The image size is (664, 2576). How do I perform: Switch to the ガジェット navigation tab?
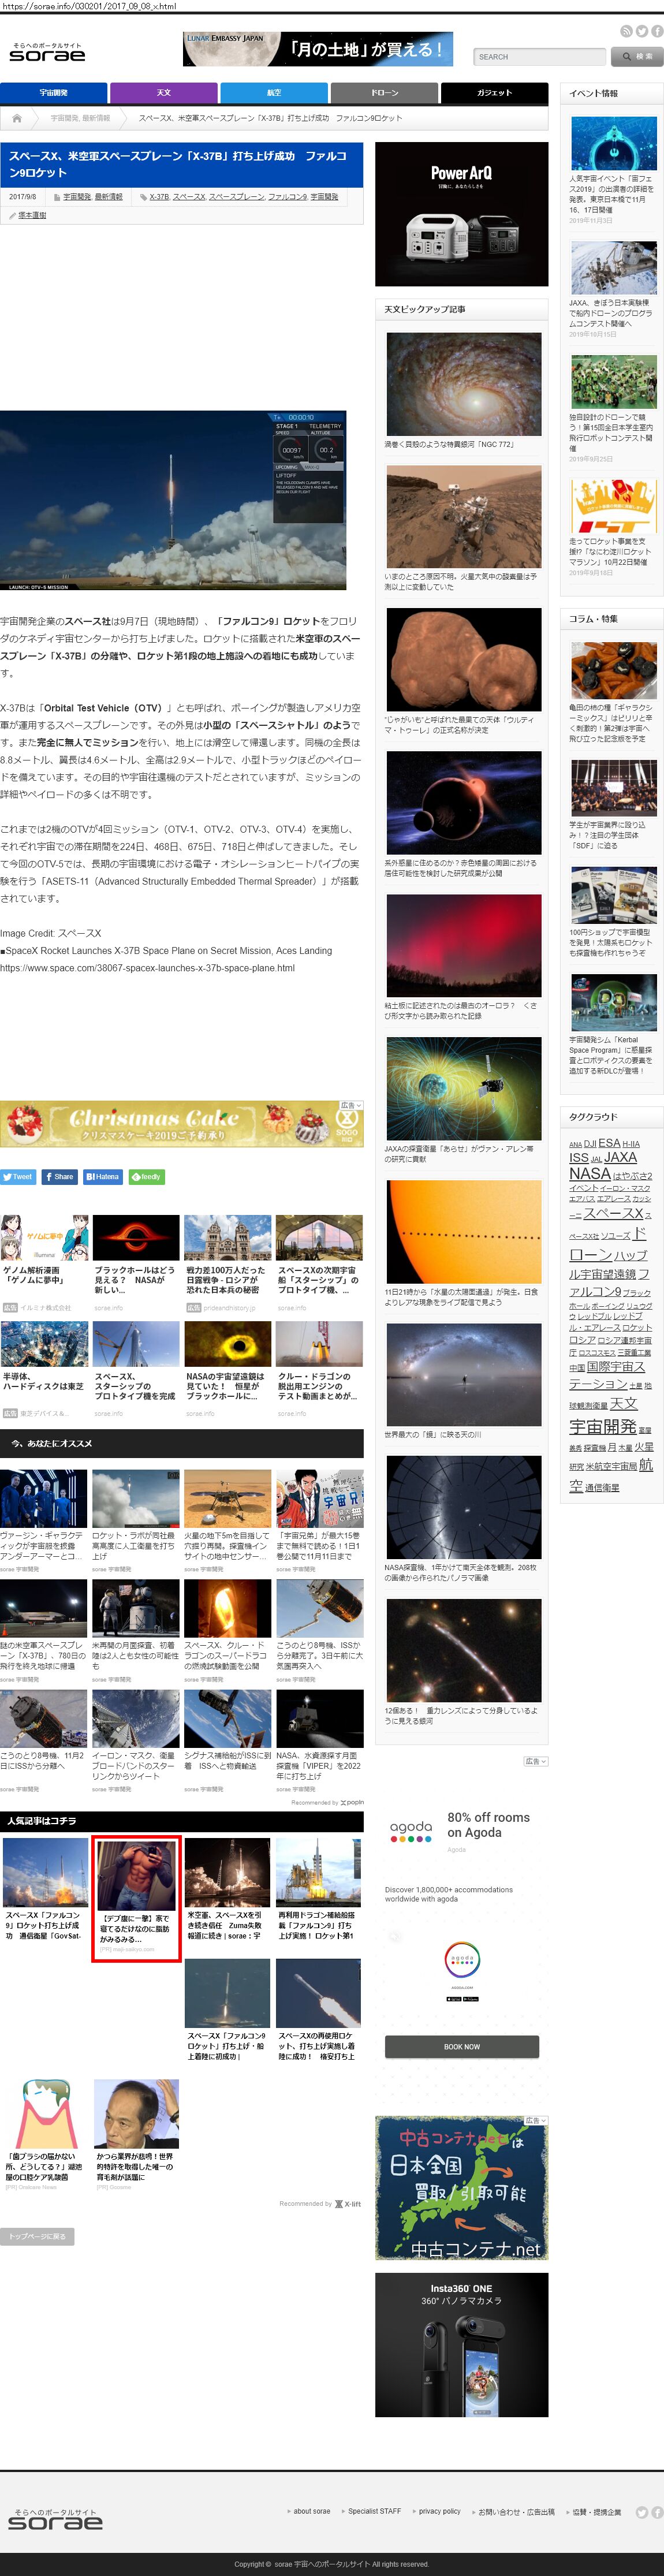click(x=494, y=93)
